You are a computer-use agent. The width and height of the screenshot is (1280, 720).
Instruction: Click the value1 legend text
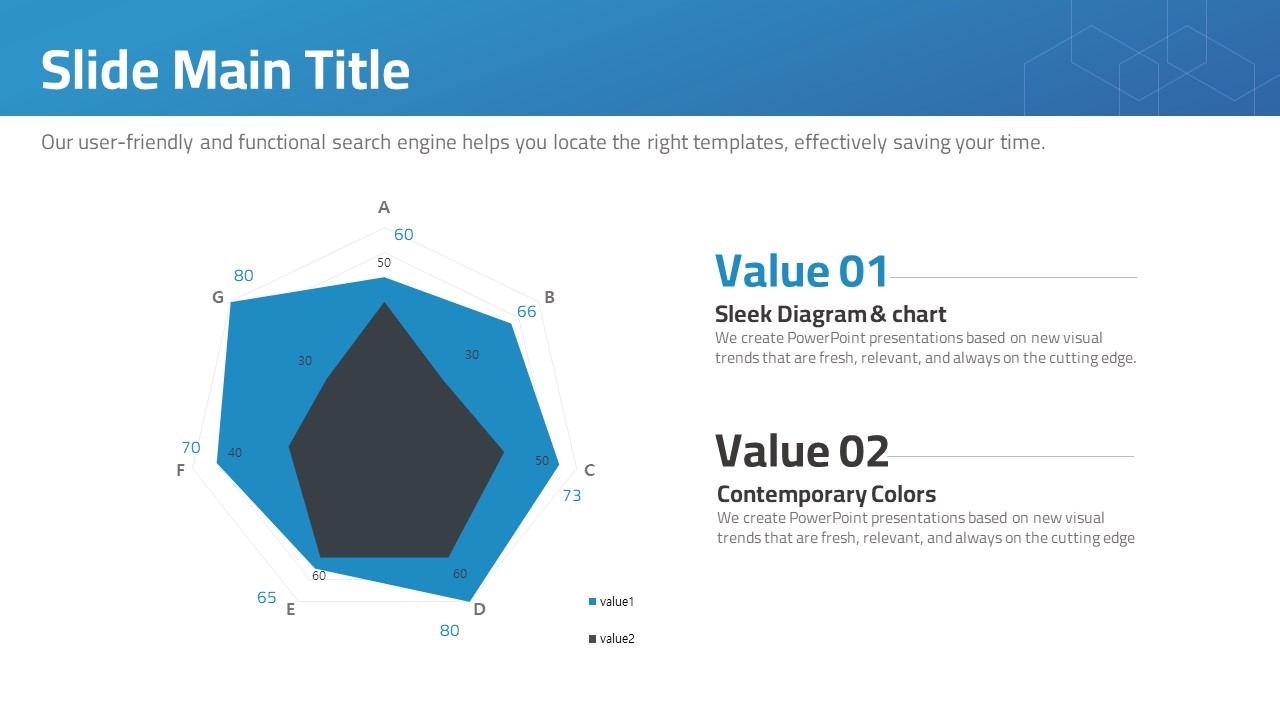click(x=617, y=602)
